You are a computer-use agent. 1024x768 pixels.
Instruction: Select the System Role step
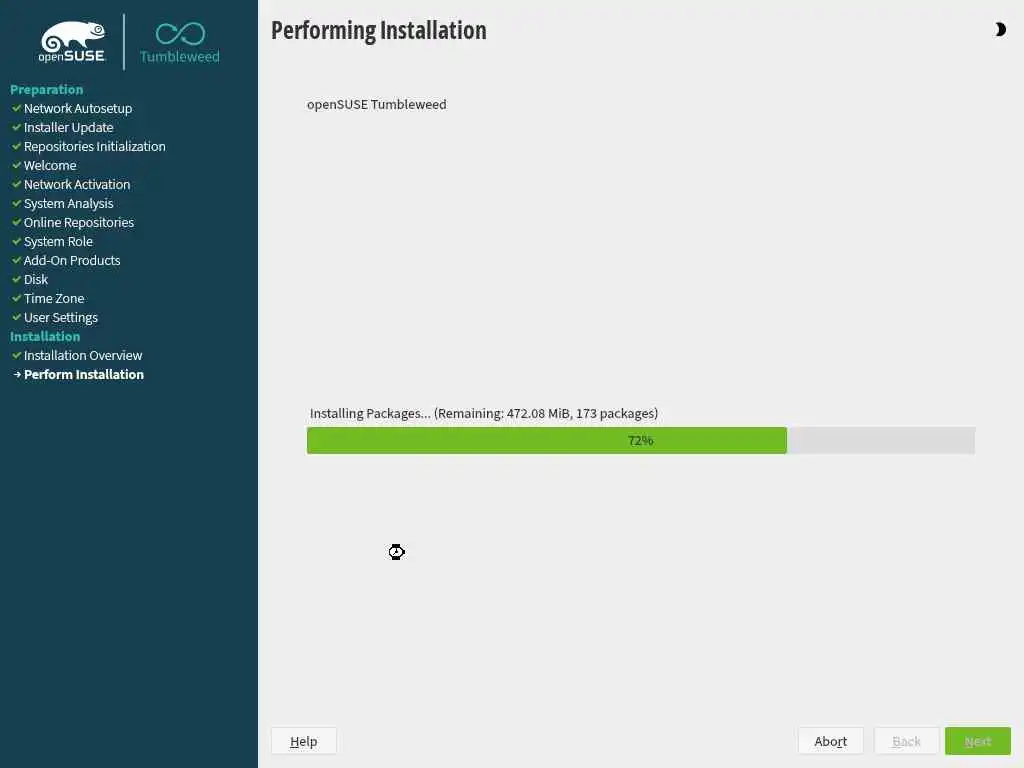click(58, 242)
